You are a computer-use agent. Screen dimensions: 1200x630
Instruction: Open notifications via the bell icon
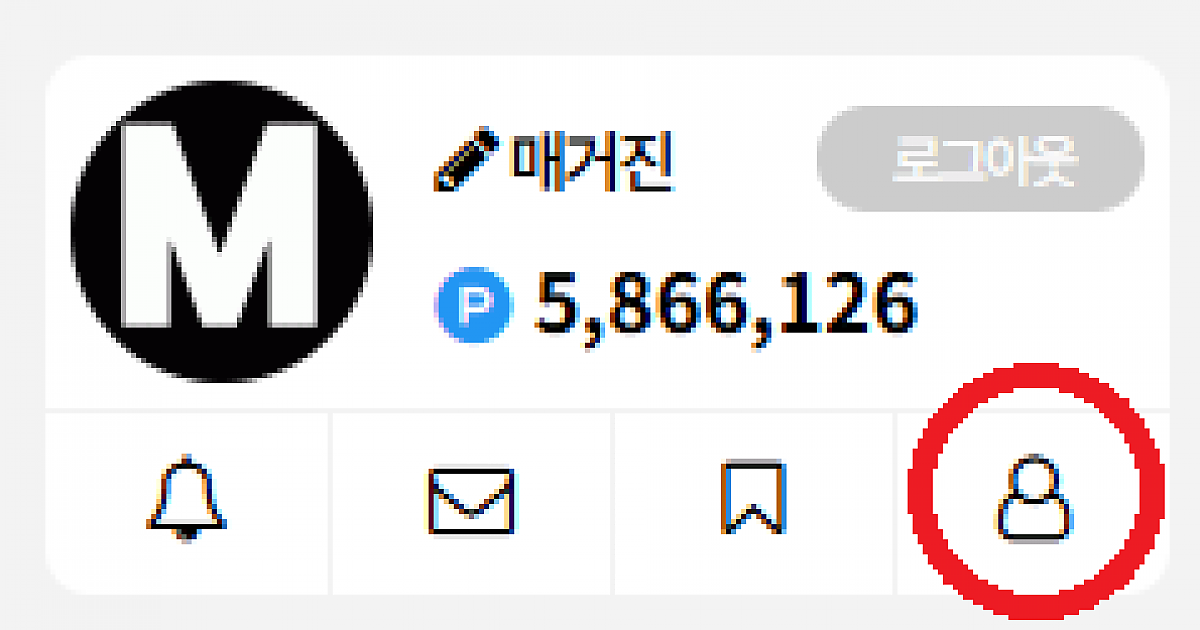click(187, 499)
